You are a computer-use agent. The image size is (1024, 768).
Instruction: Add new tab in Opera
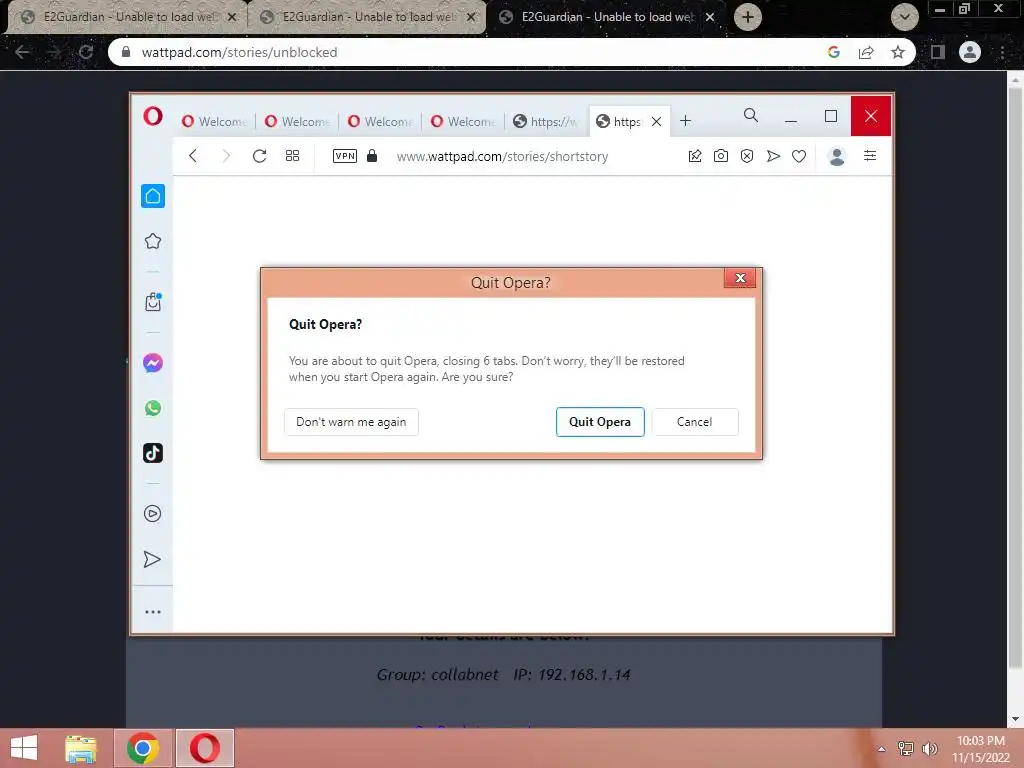[x=685, y=121]
